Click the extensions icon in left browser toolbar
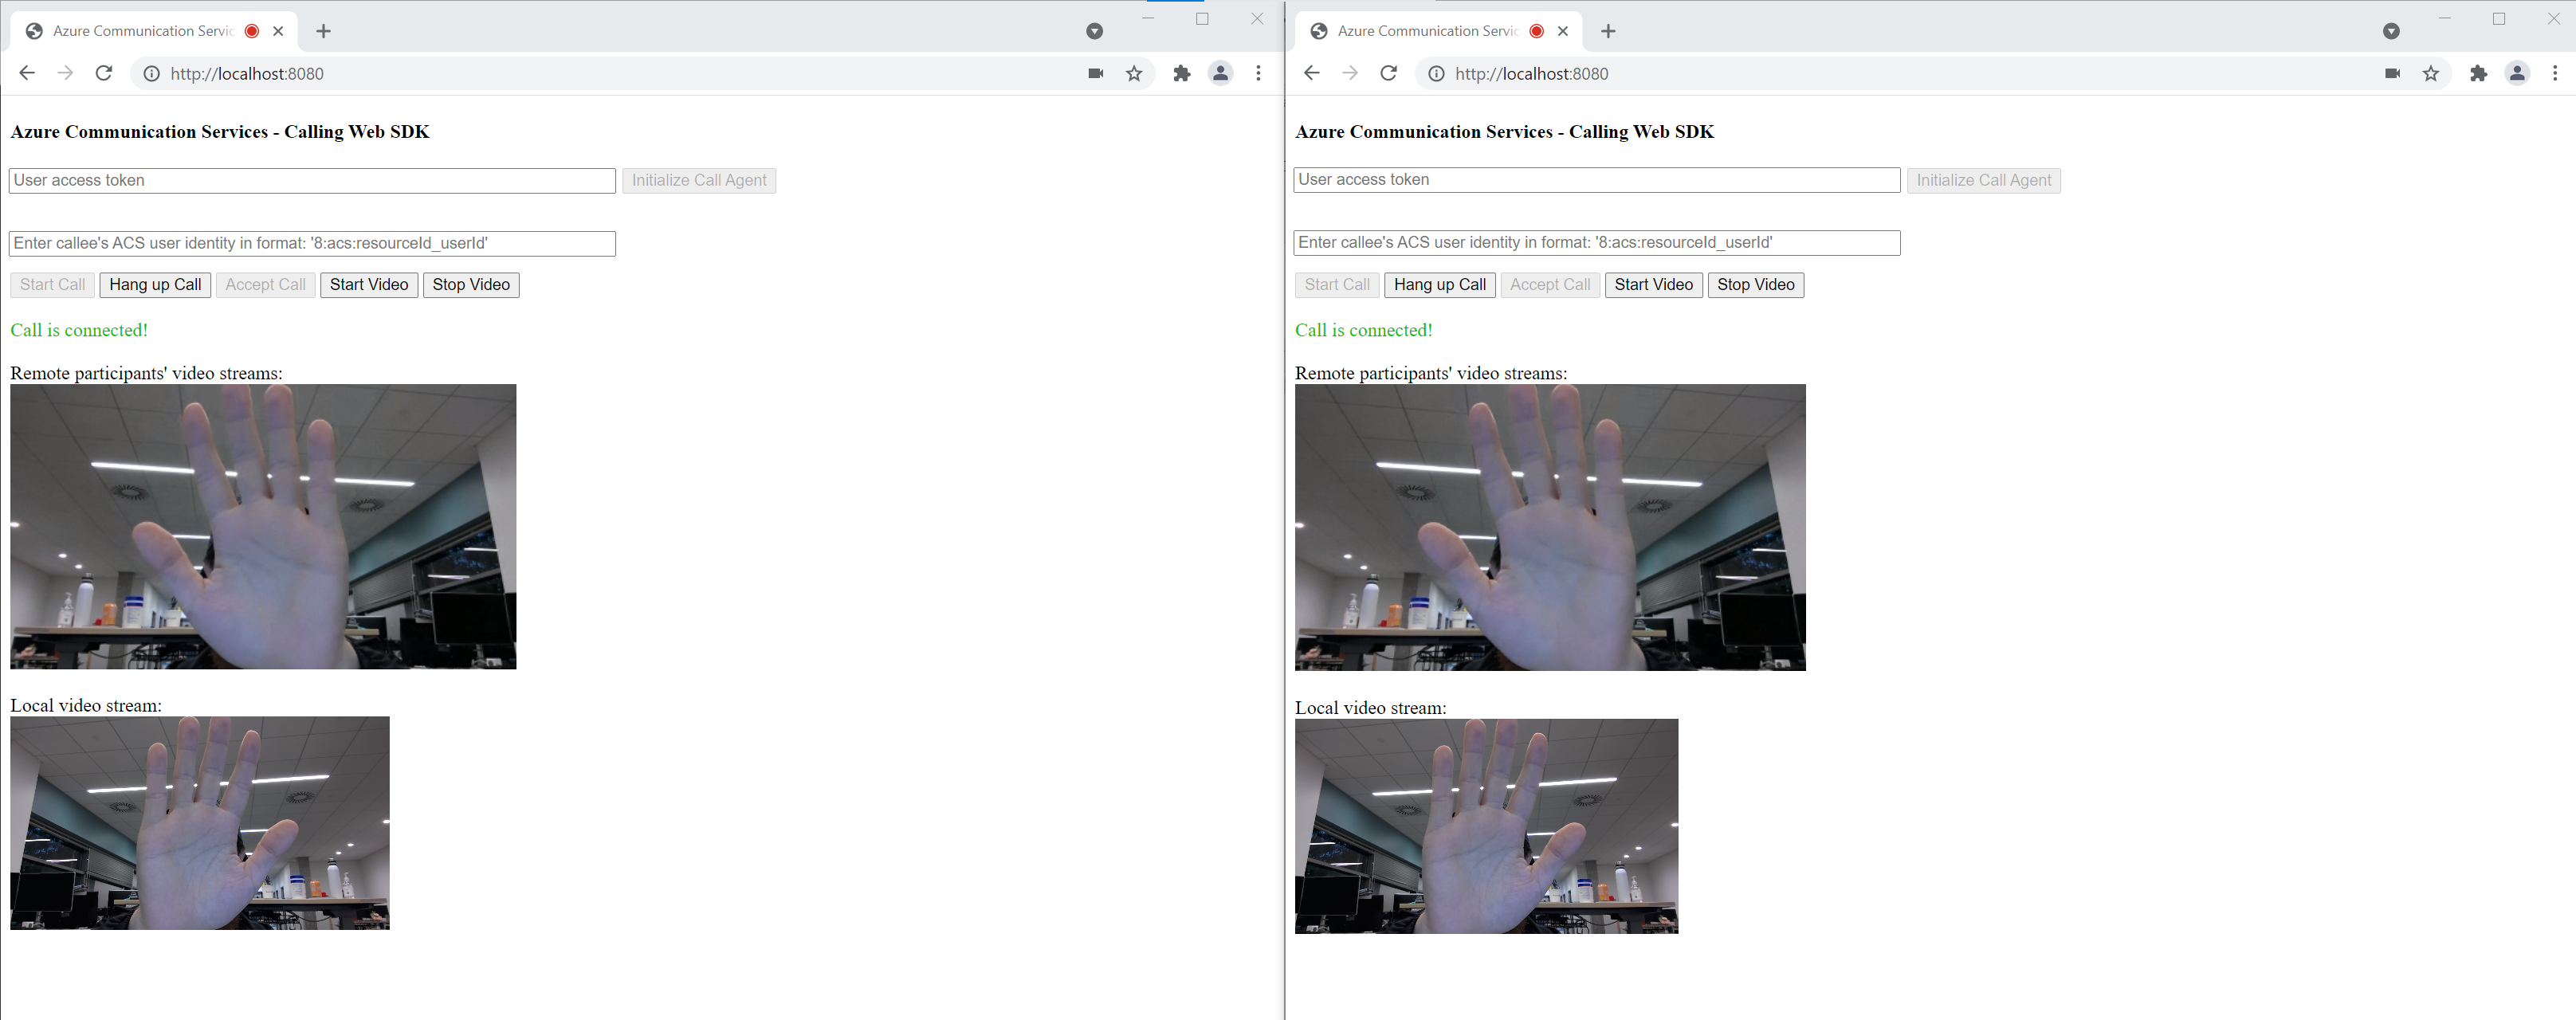 tap(1181, 73)
